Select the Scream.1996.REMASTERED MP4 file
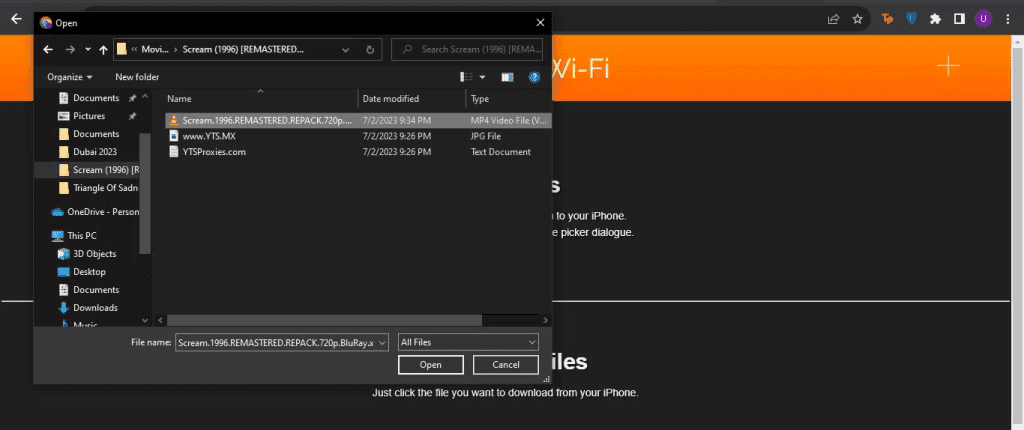This screenshot has width=1024, height=430. click(358, 120)
